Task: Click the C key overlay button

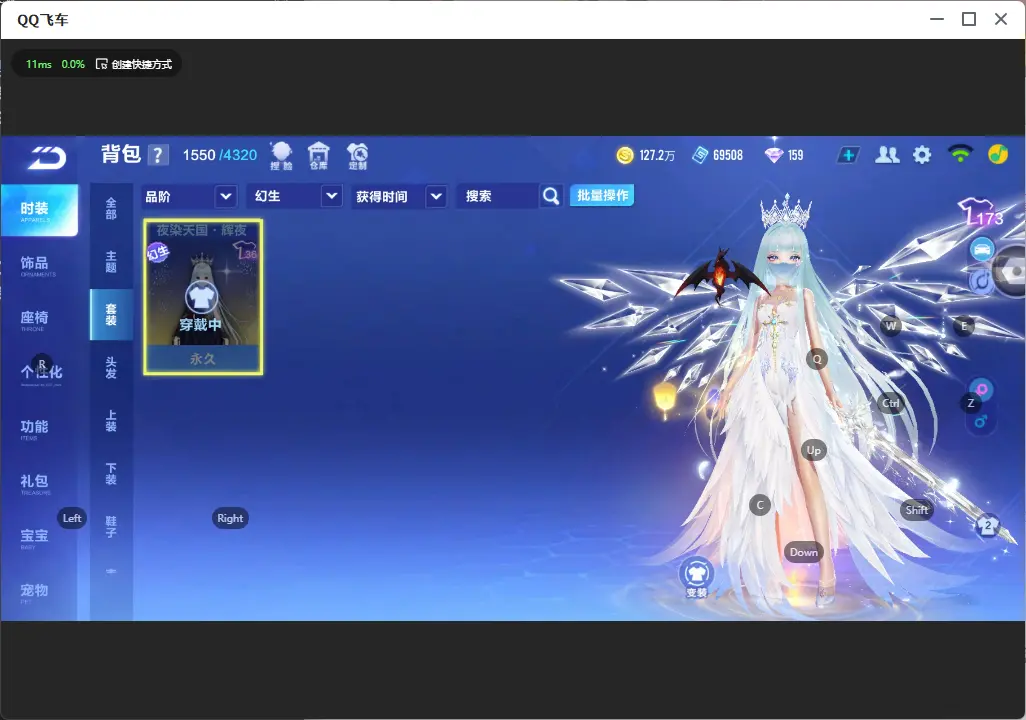Action: pos(760,505)
